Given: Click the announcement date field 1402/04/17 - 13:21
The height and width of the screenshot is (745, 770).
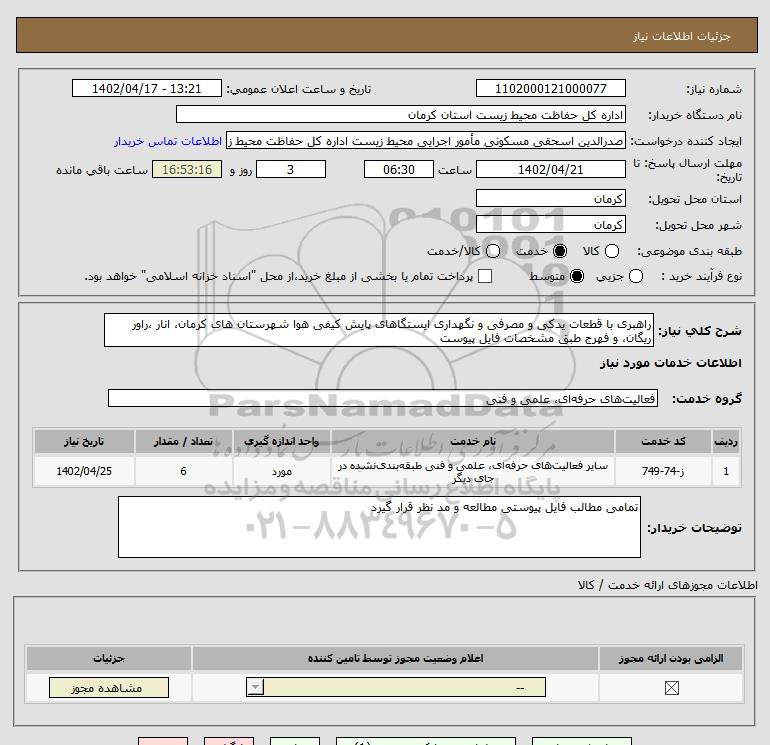Looking at the screenshot, I should [146, 88].
